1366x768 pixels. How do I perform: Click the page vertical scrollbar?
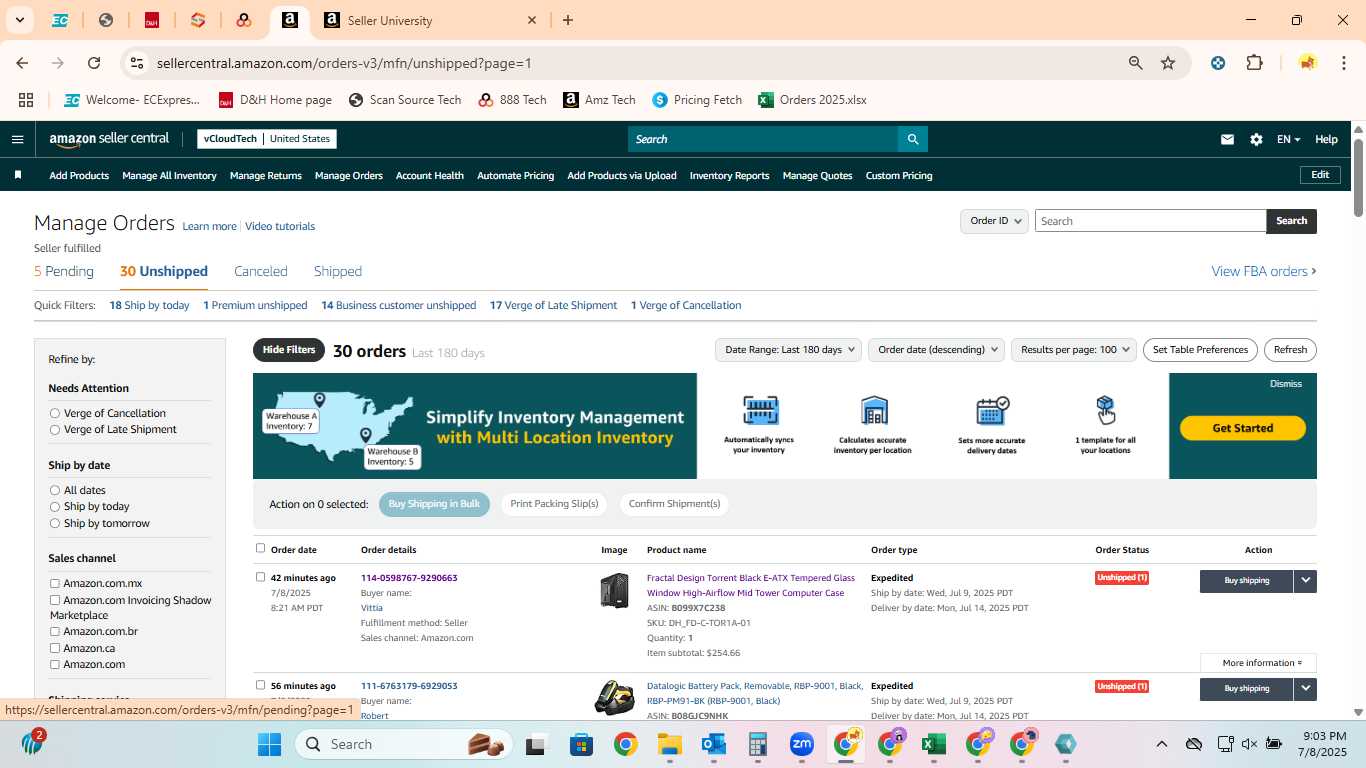(1359, 177)
